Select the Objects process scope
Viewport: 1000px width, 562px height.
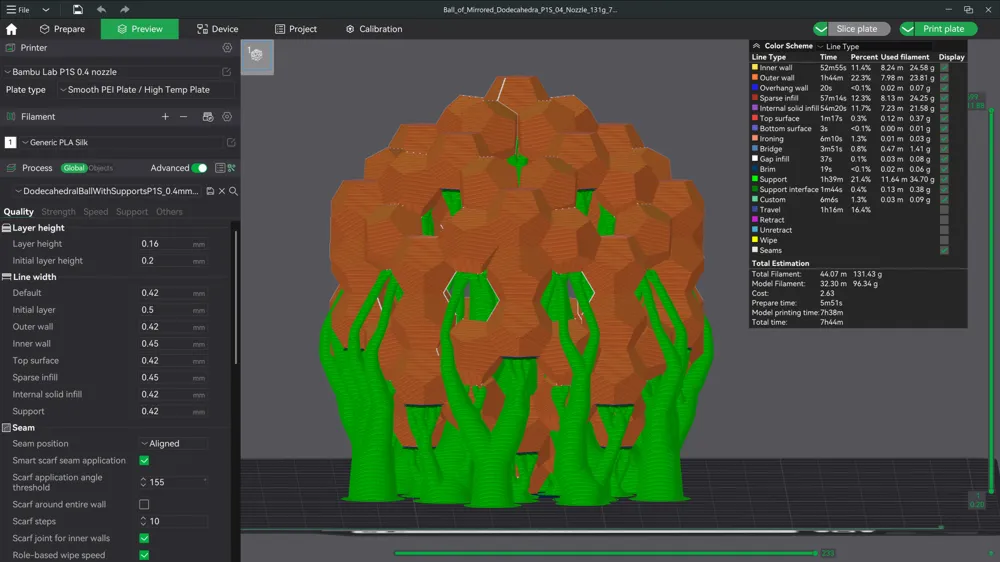(101, 168)
